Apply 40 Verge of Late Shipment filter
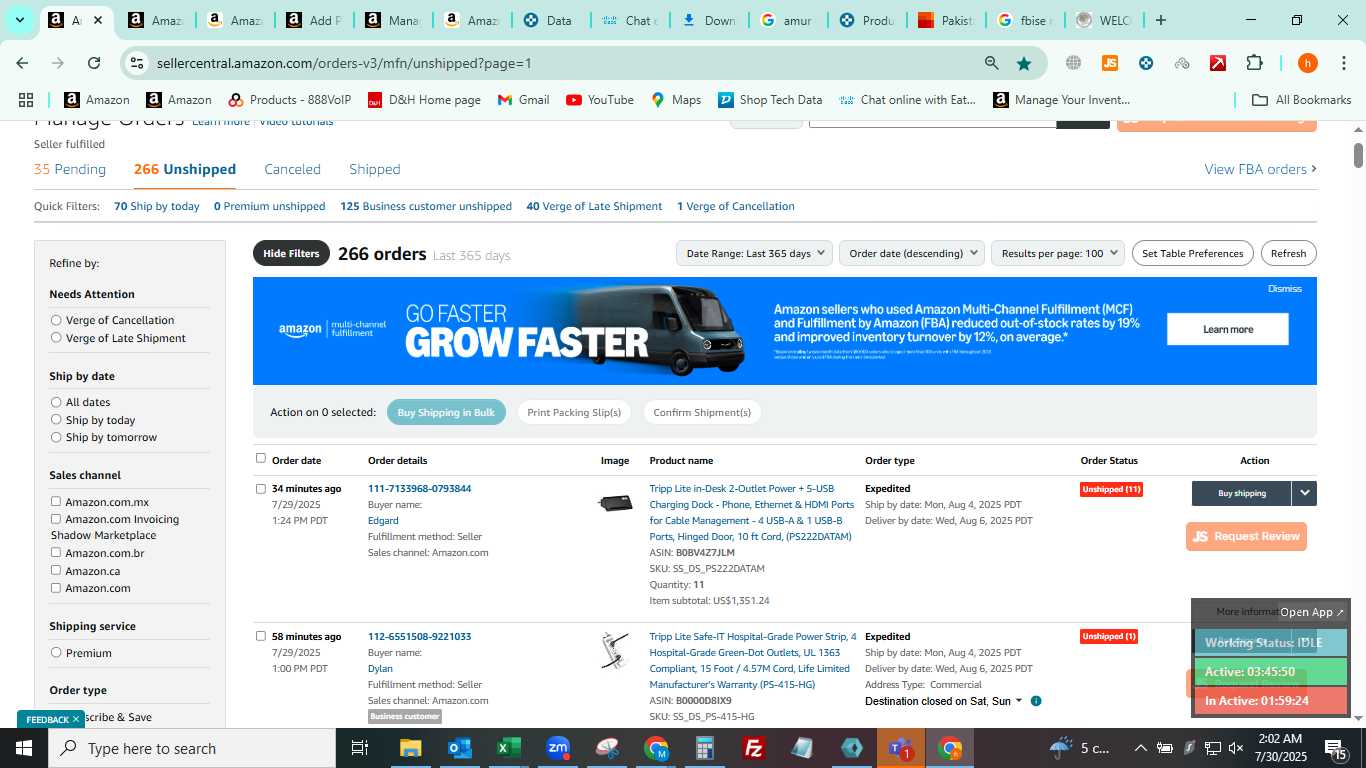1366x768 pixels. coord(594,206)
